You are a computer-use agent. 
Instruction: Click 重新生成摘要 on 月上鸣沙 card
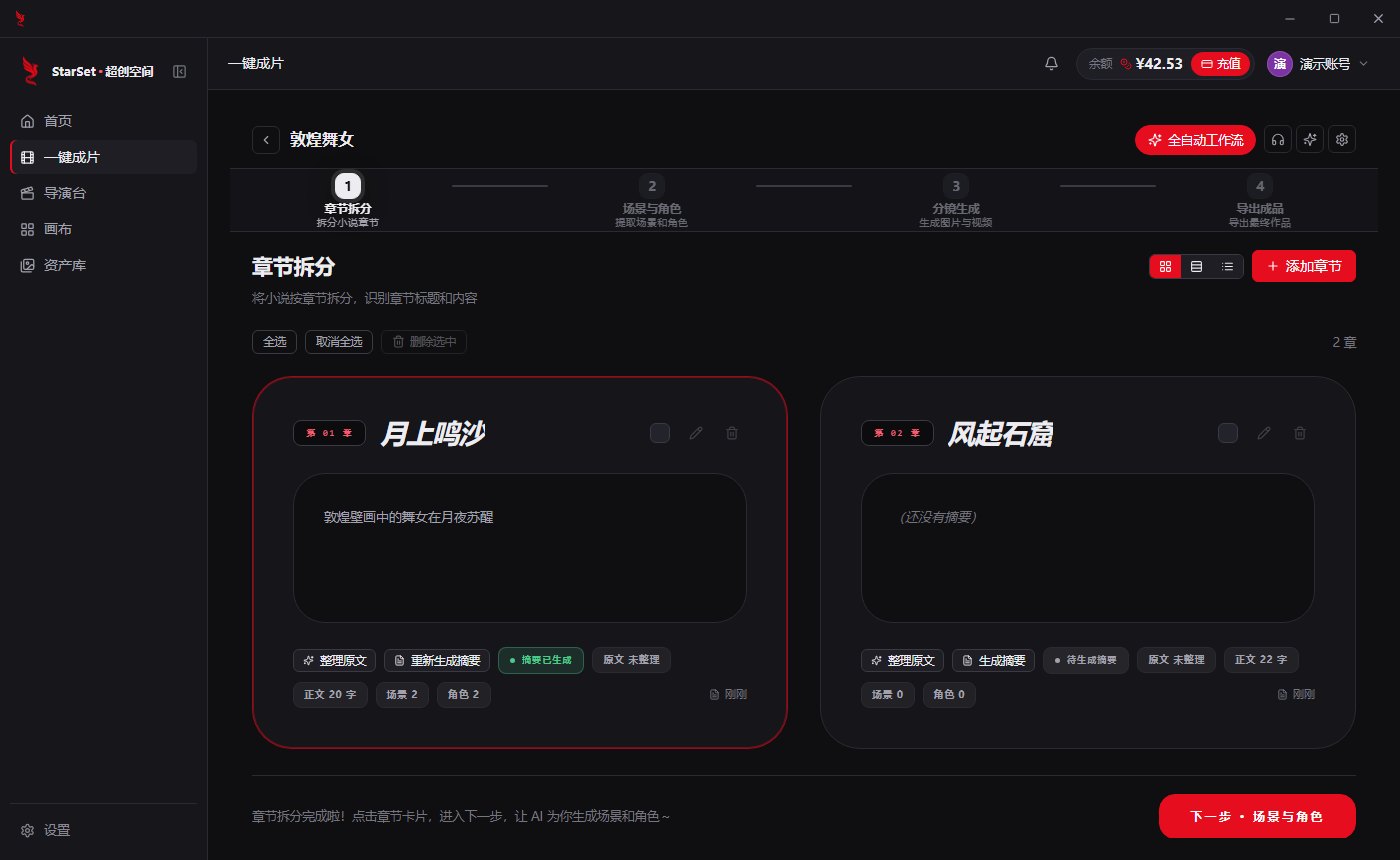click(x=437, y=661)
